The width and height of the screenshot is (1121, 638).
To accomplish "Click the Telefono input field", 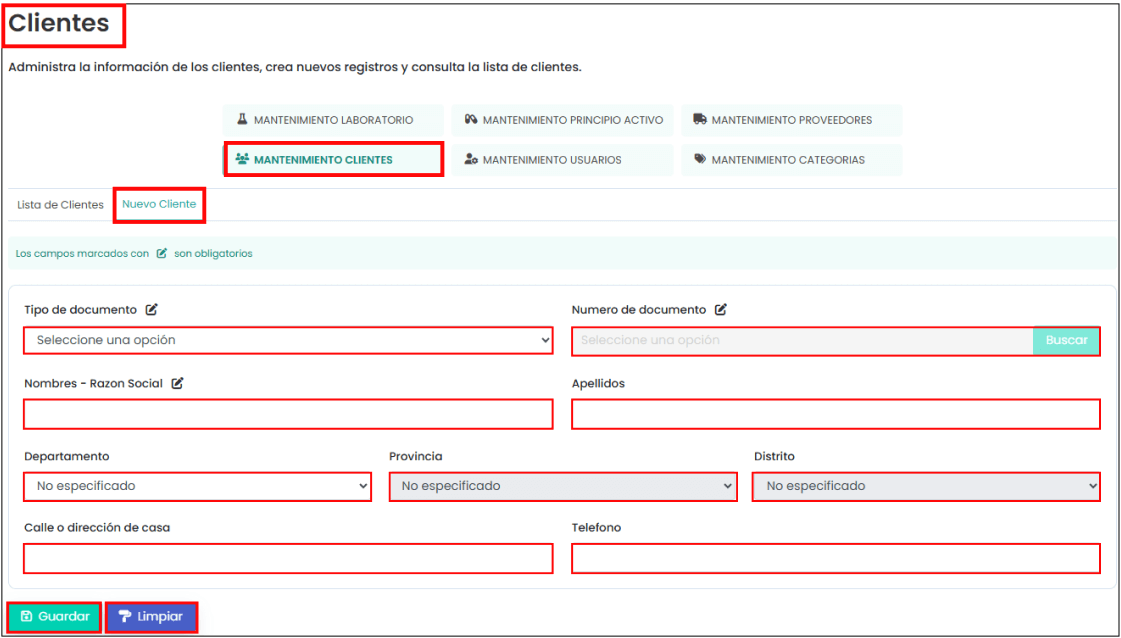I will pos(835,558).
